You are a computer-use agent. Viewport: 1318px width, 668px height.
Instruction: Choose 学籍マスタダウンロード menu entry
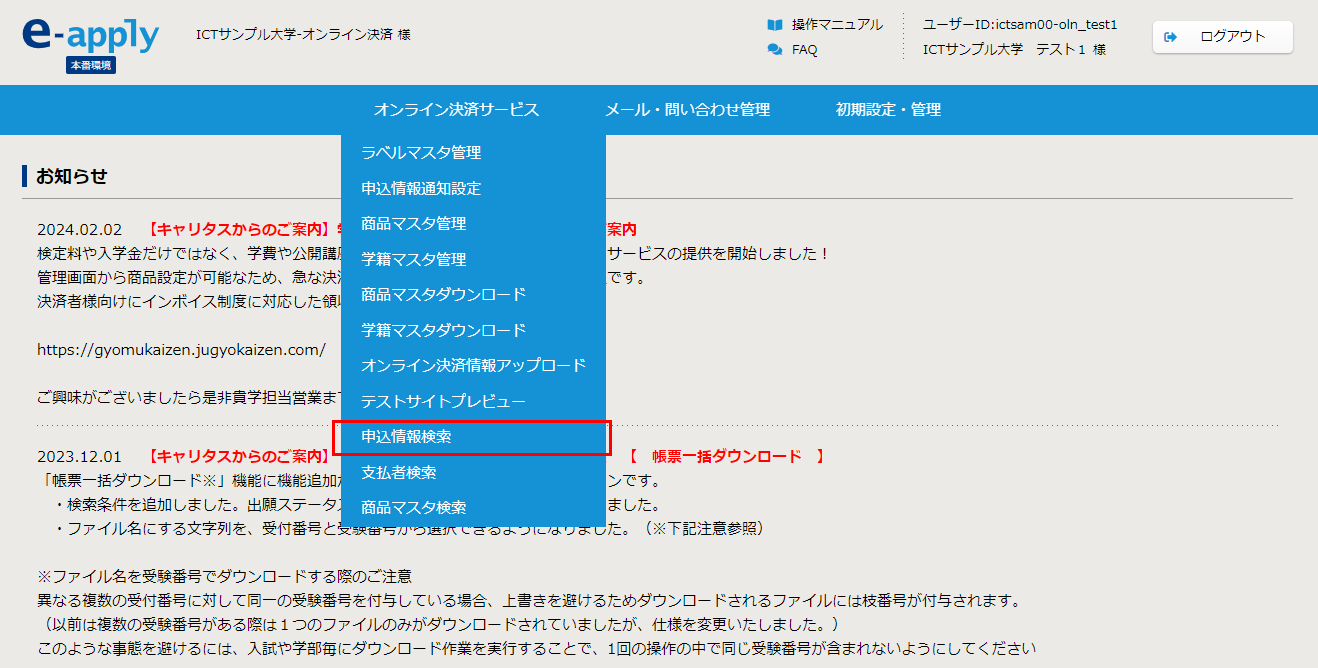pyautogui.click(x=443, y=330)
